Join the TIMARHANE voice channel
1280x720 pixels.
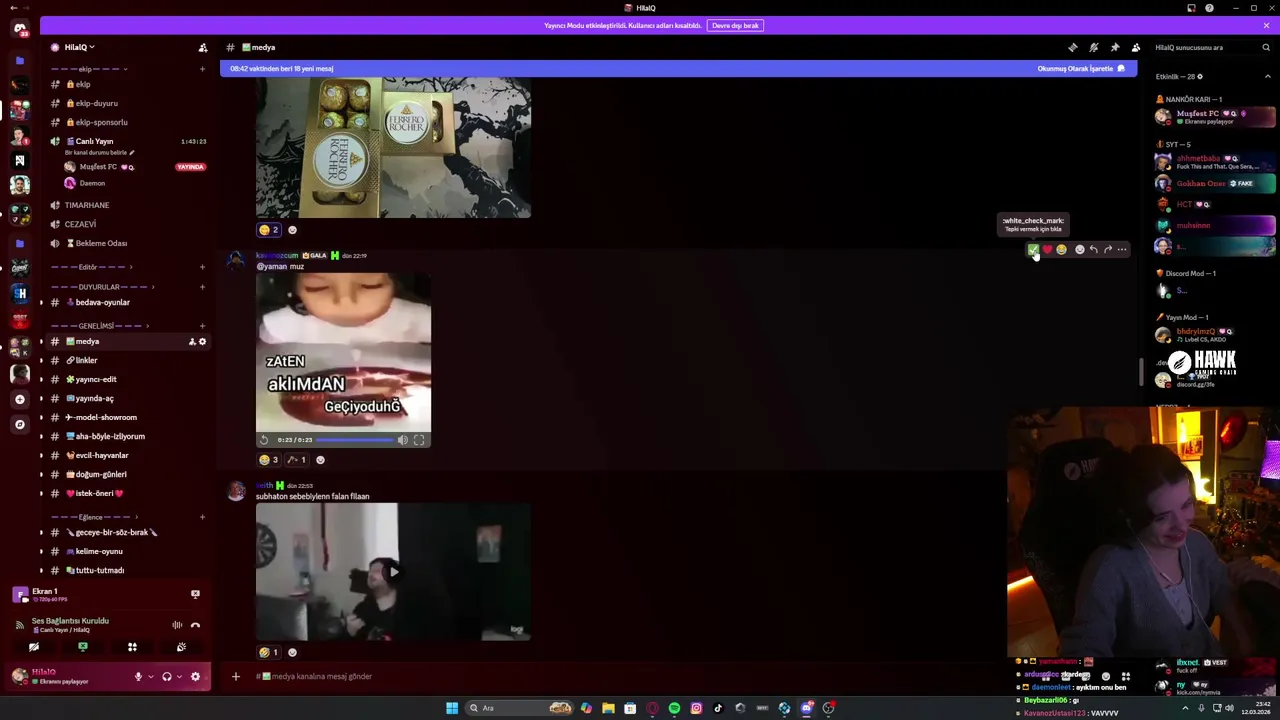(x=128, y=205)
